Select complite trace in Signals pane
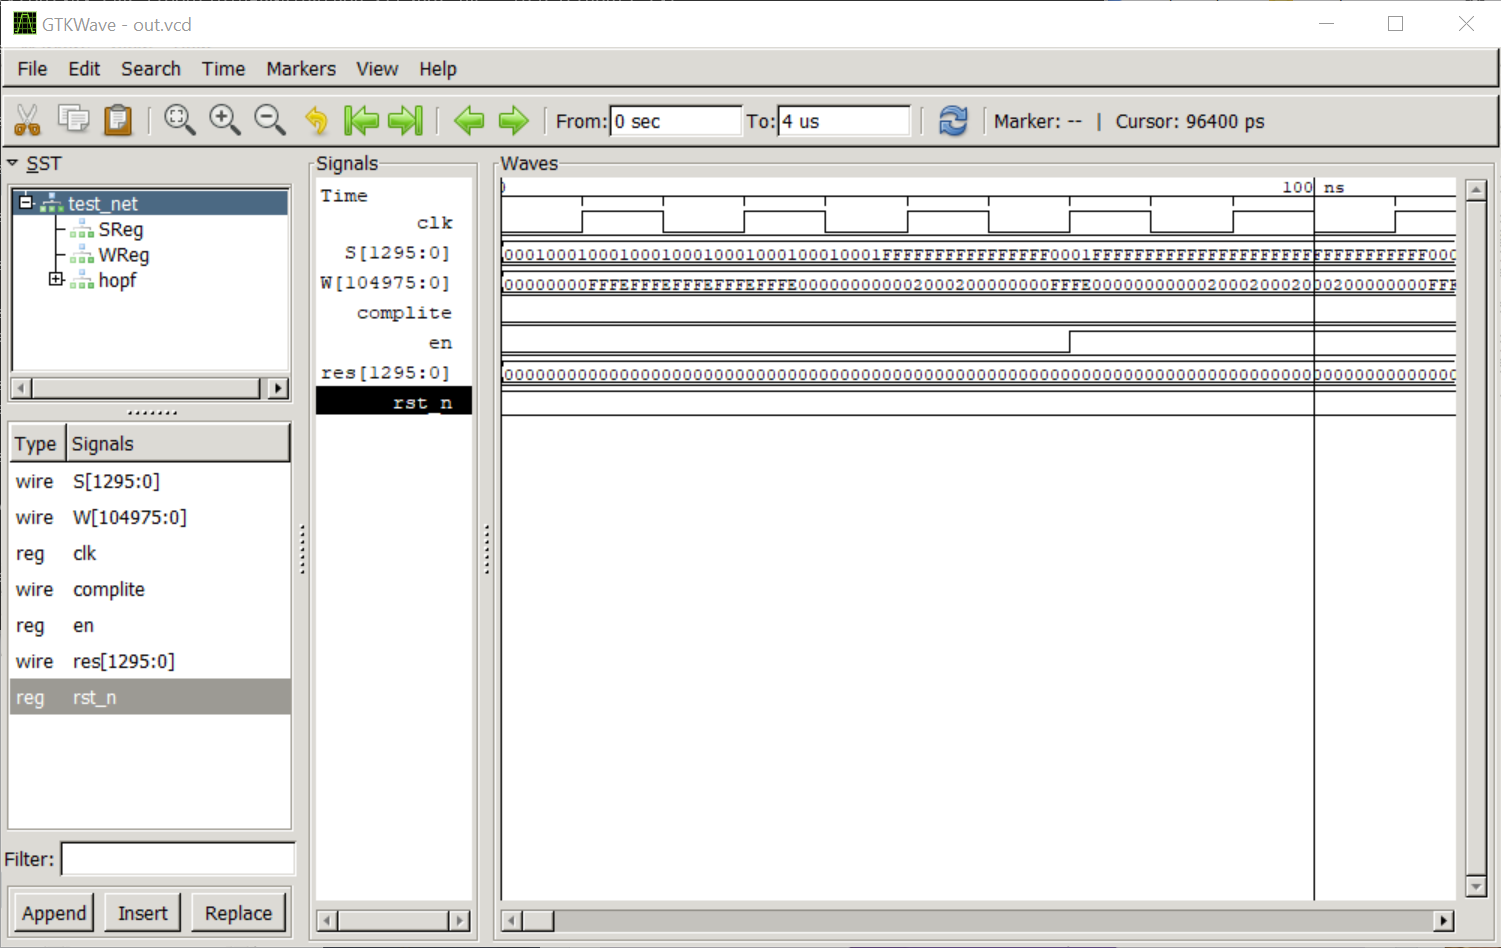The width and height of the screenshot is (1501, 948). [x=404, y=312]
